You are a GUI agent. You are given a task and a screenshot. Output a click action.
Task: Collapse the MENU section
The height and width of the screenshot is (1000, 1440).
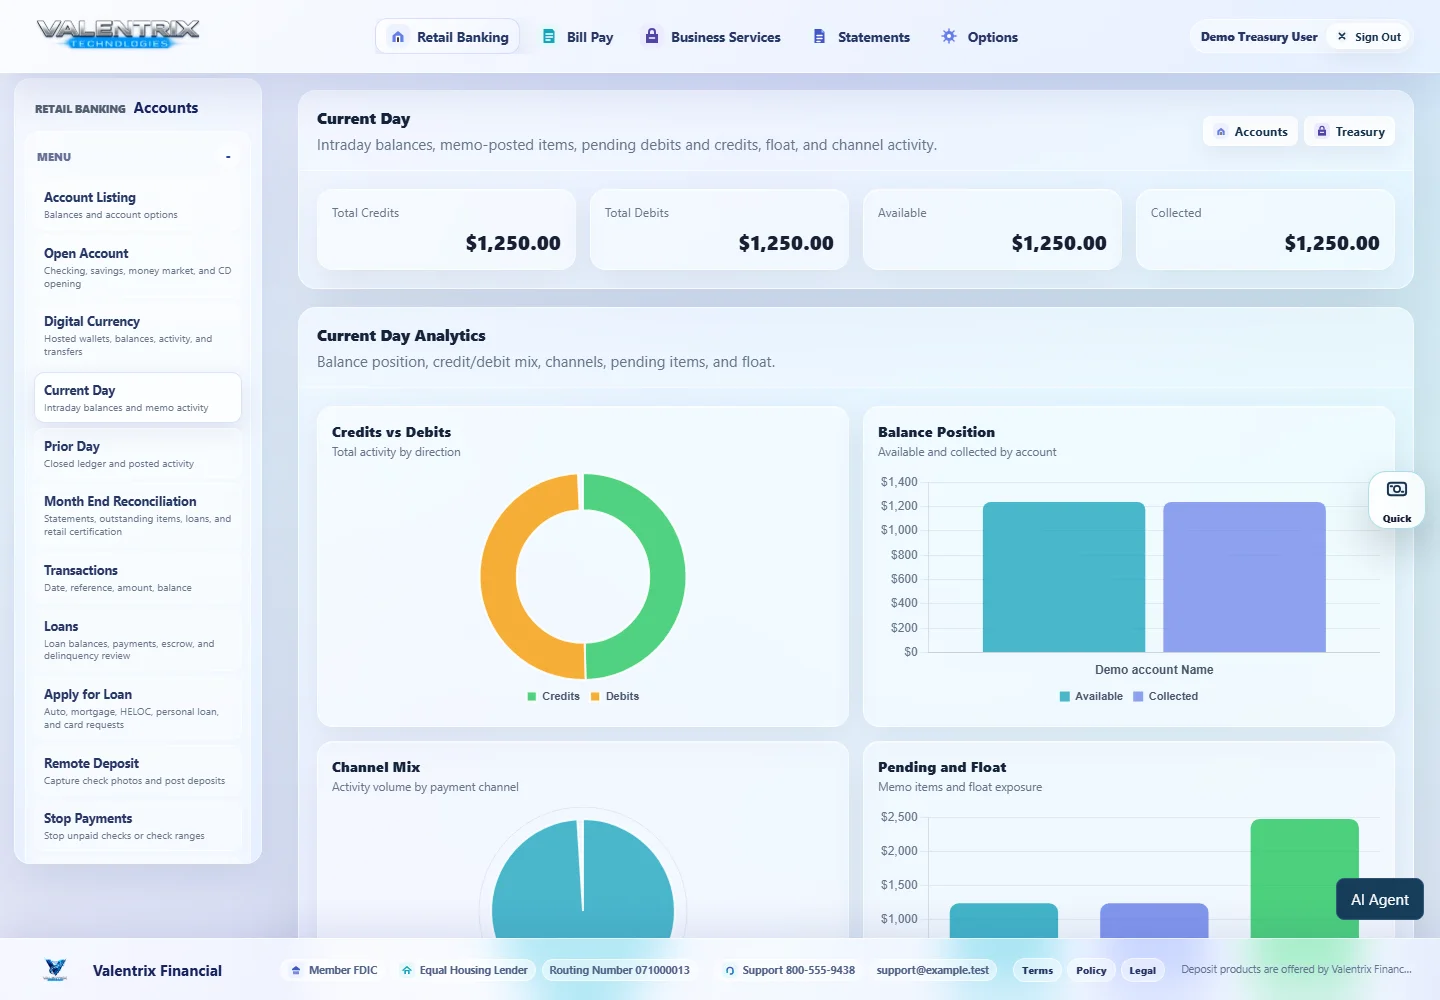(228, 157)
